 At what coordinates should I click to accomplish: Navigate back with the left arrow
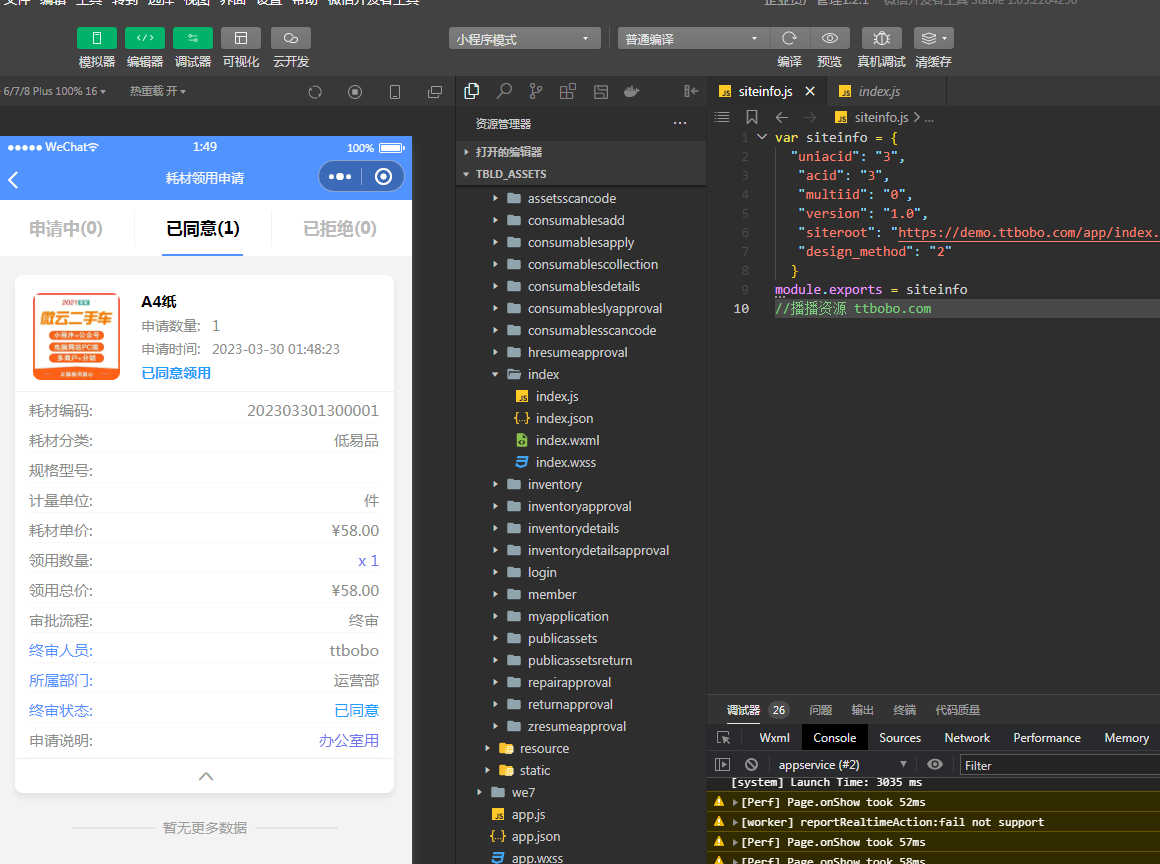pos(782,117)
